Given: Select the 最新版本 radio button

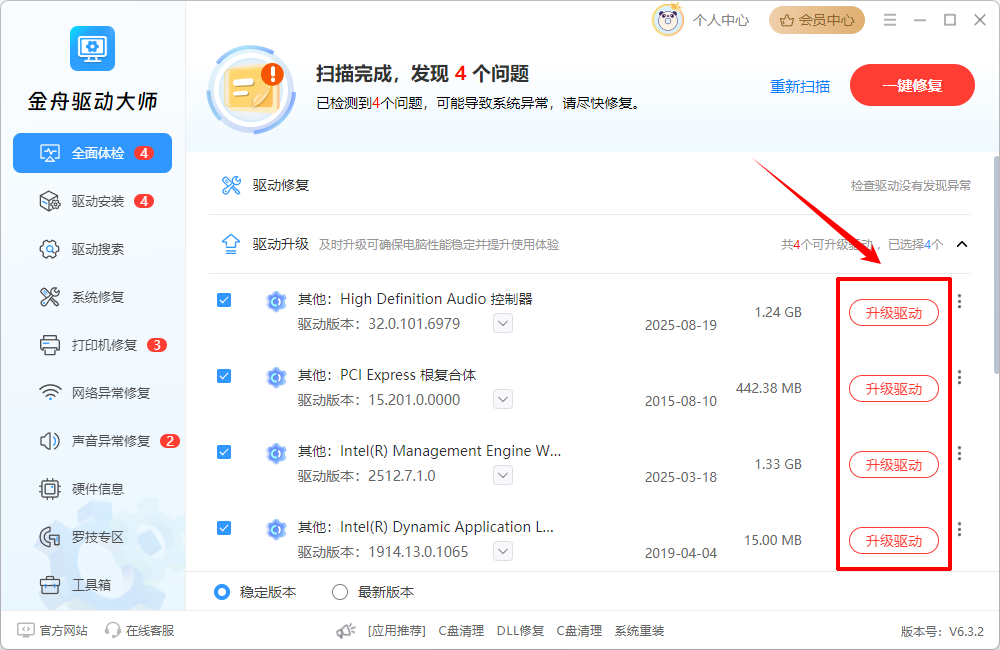Looking at the screenshot, I should pyautogui.click(x=340, y=592).
